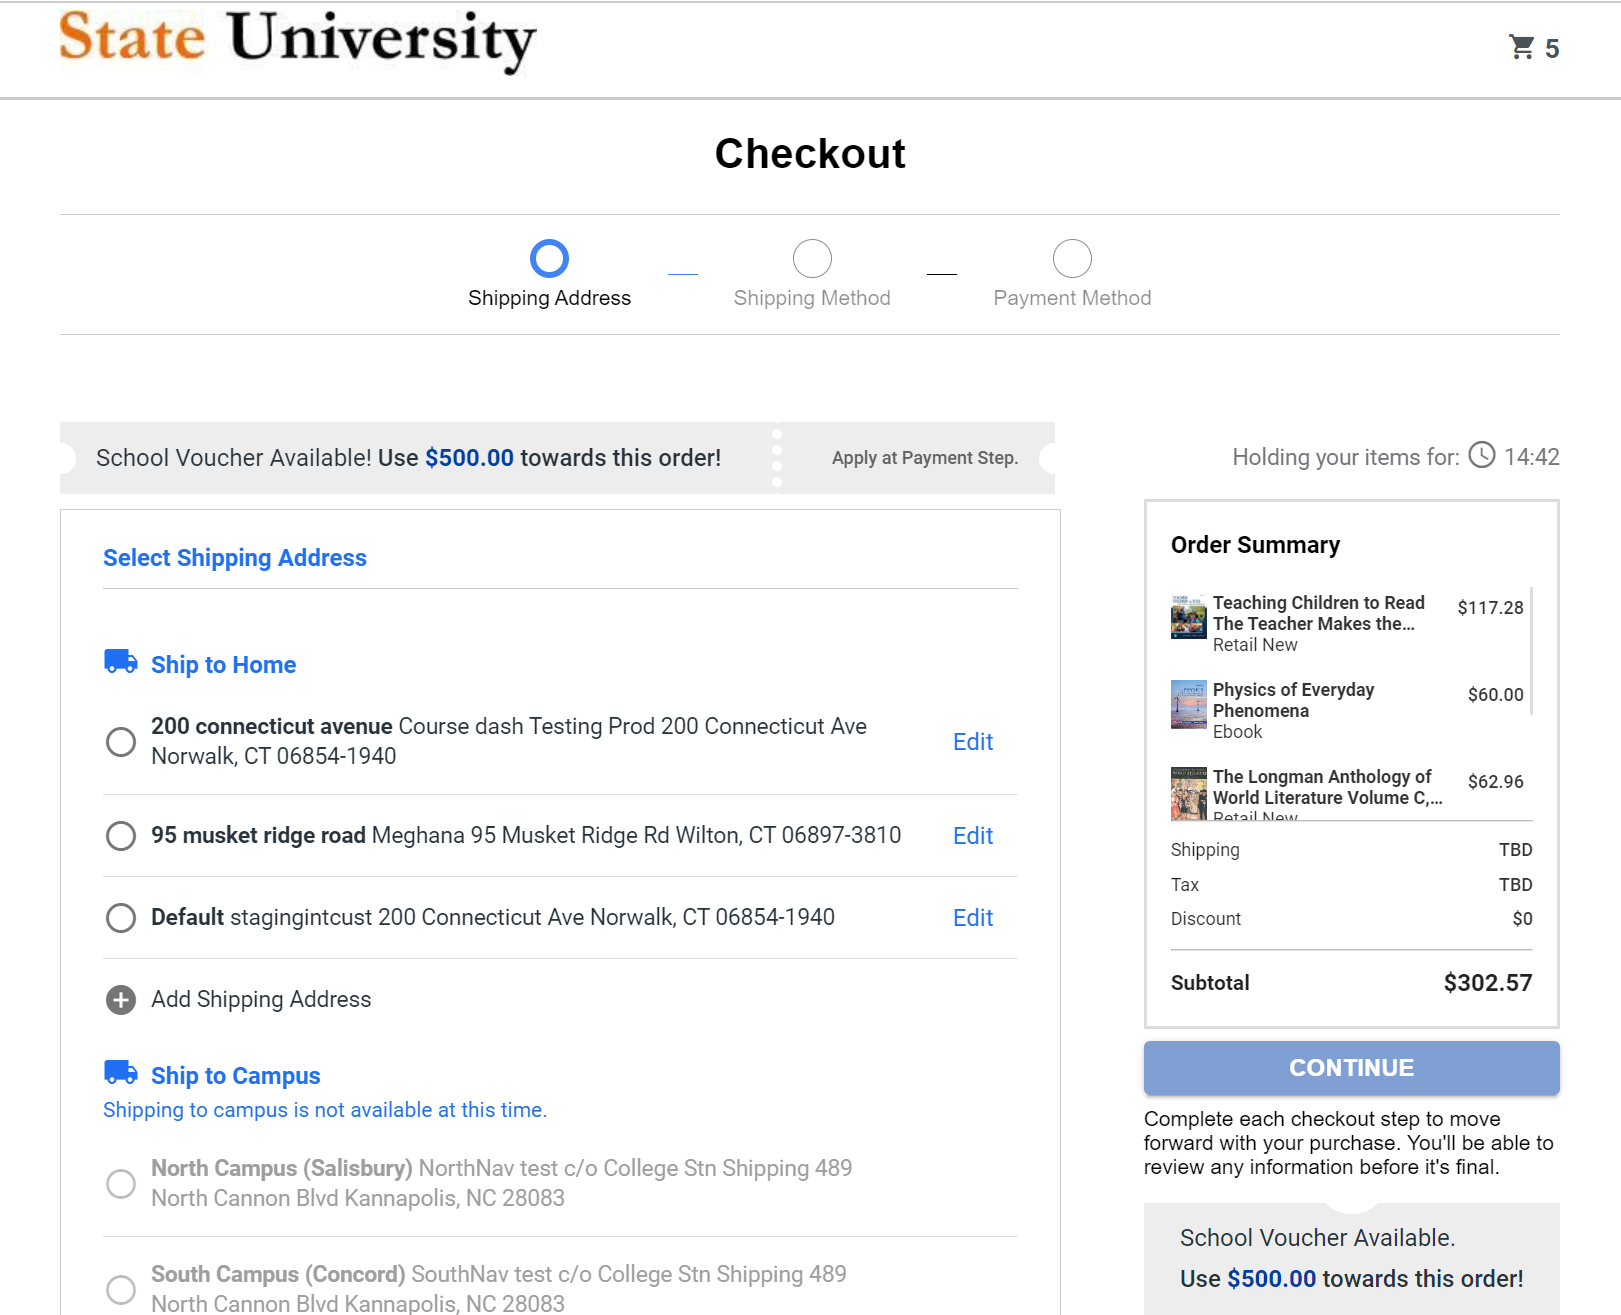Choose the Default address radio button

(x=121, y=918)
